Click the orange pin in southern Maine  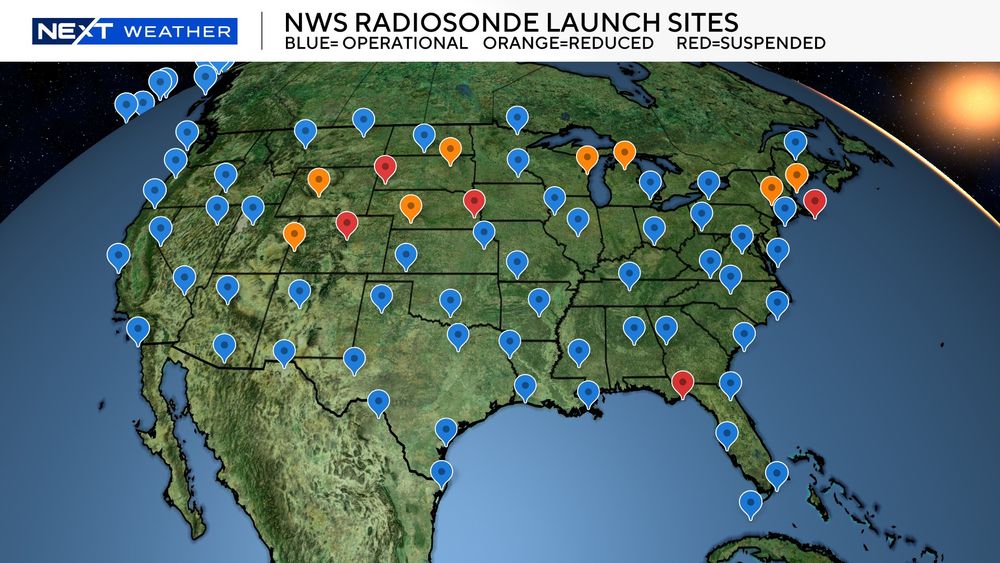[x=797, y=177]
